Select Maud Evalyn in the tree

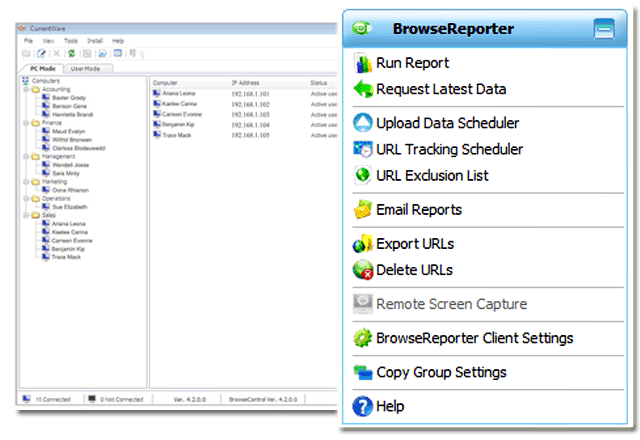click(69, 131)
